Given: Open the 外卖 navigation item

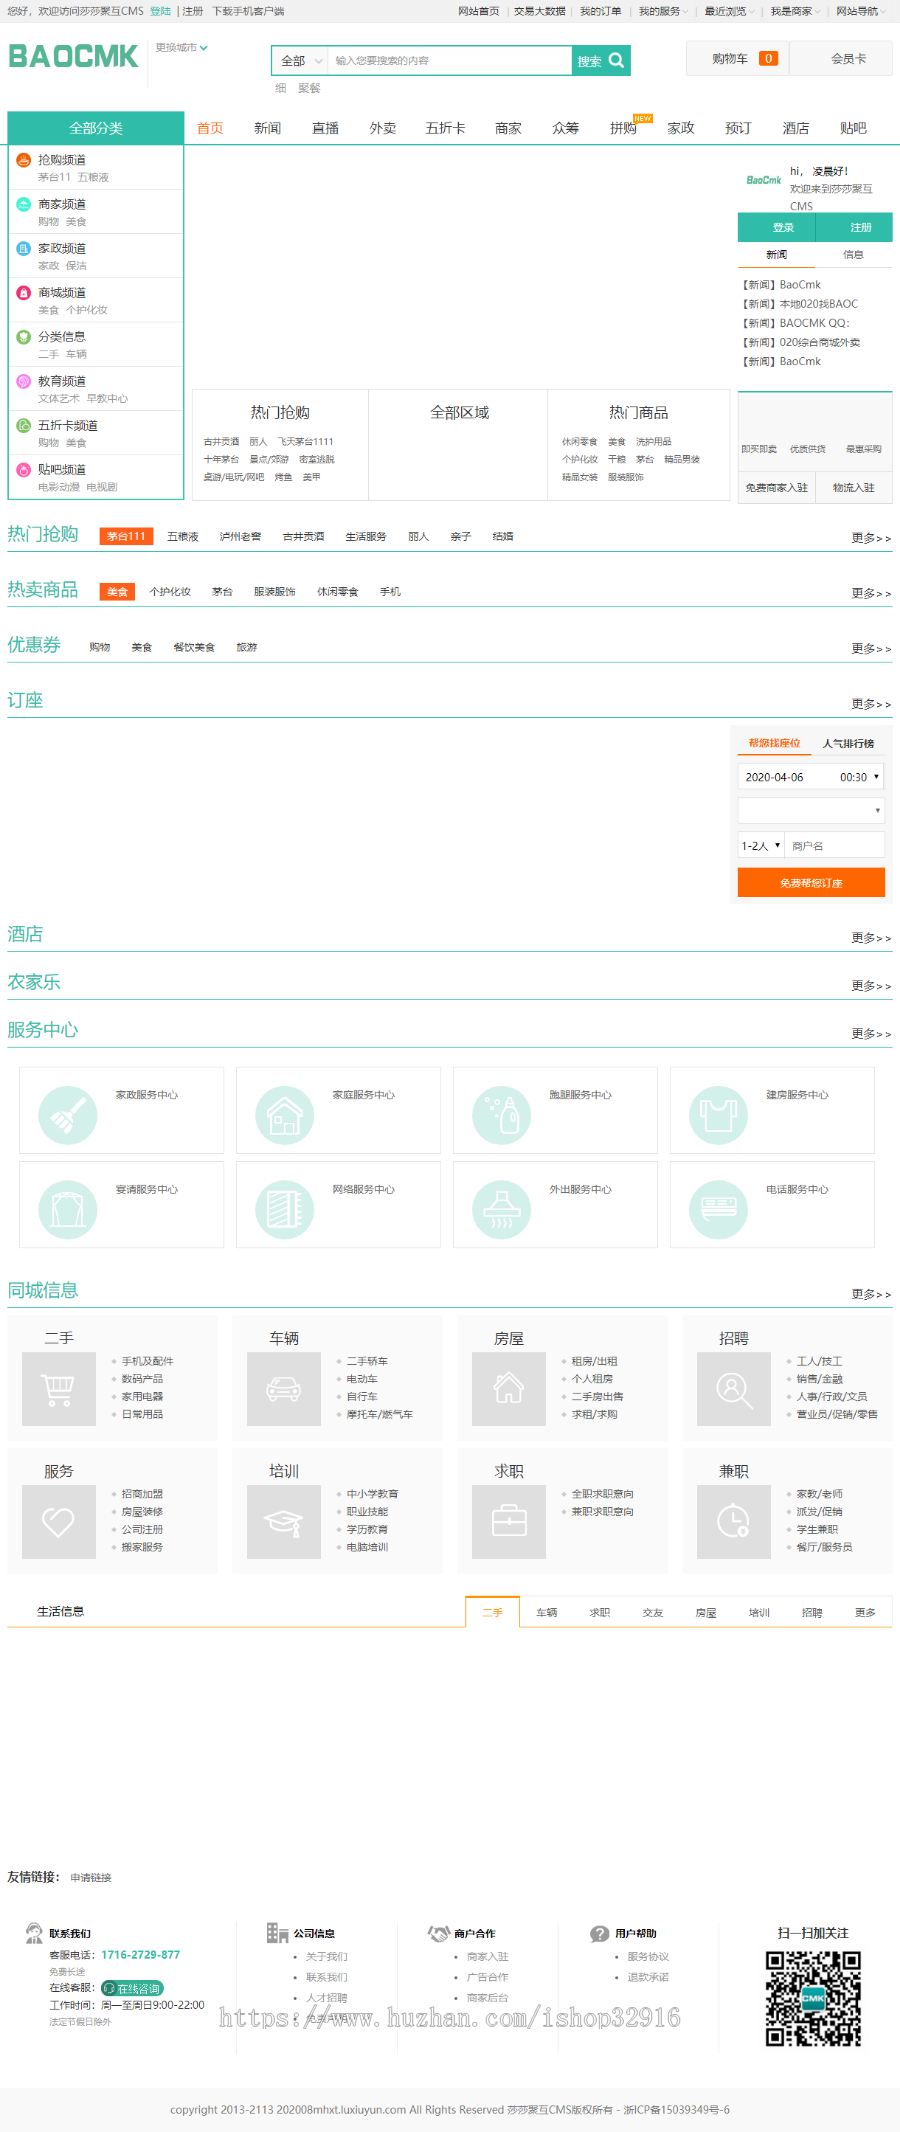Looking at the screenshot, I should [x=383, y=128].
